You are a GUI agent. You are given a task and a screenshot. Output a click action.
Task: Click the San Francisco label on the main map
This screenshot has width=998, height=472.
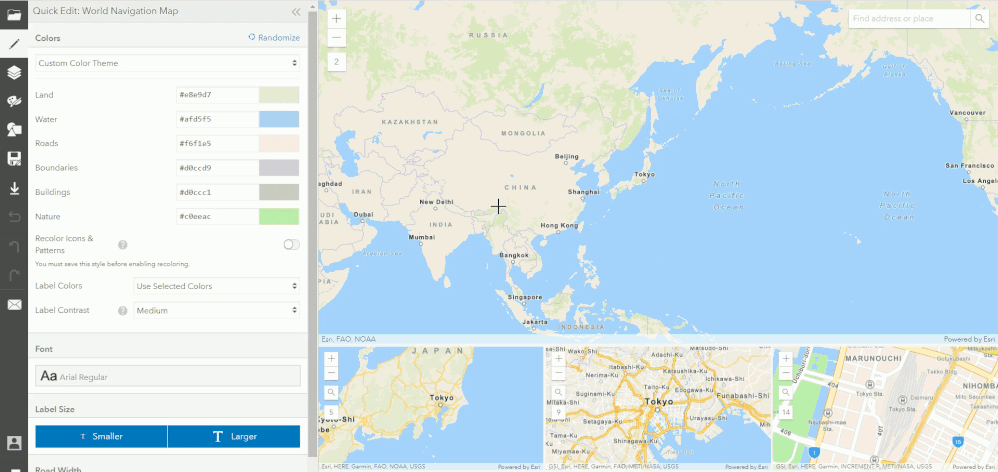969,165
